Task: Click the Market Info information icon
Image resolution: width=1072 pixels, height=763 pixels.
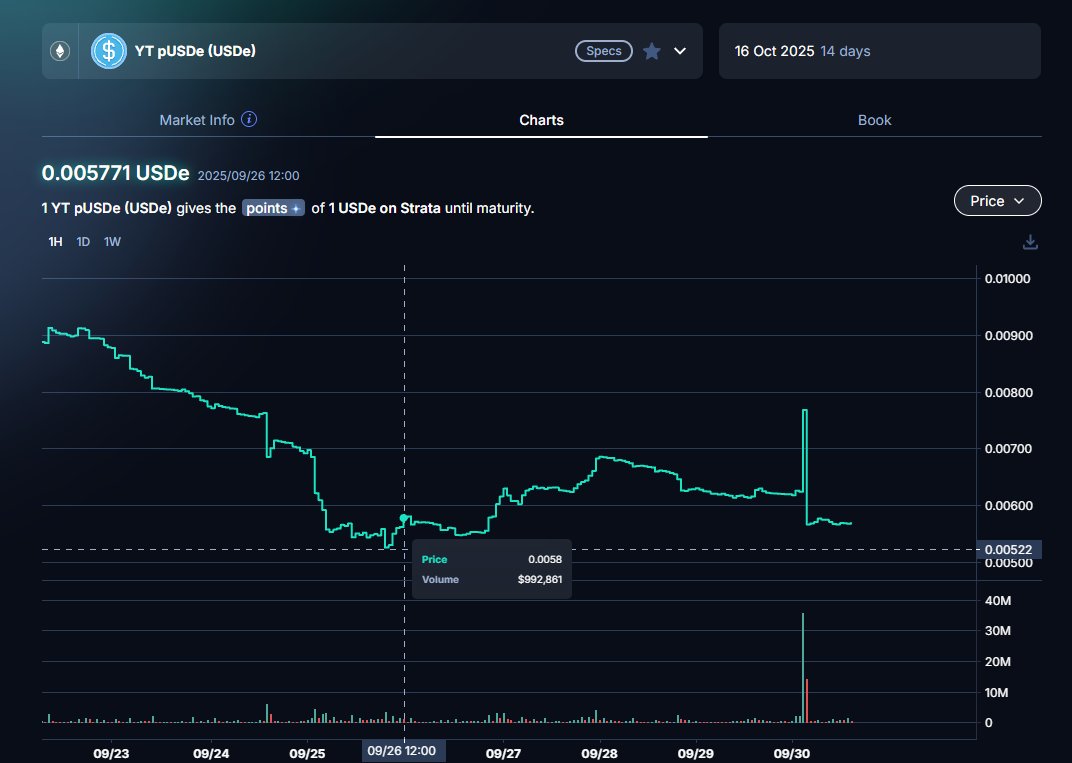Action: pos(250,120)
